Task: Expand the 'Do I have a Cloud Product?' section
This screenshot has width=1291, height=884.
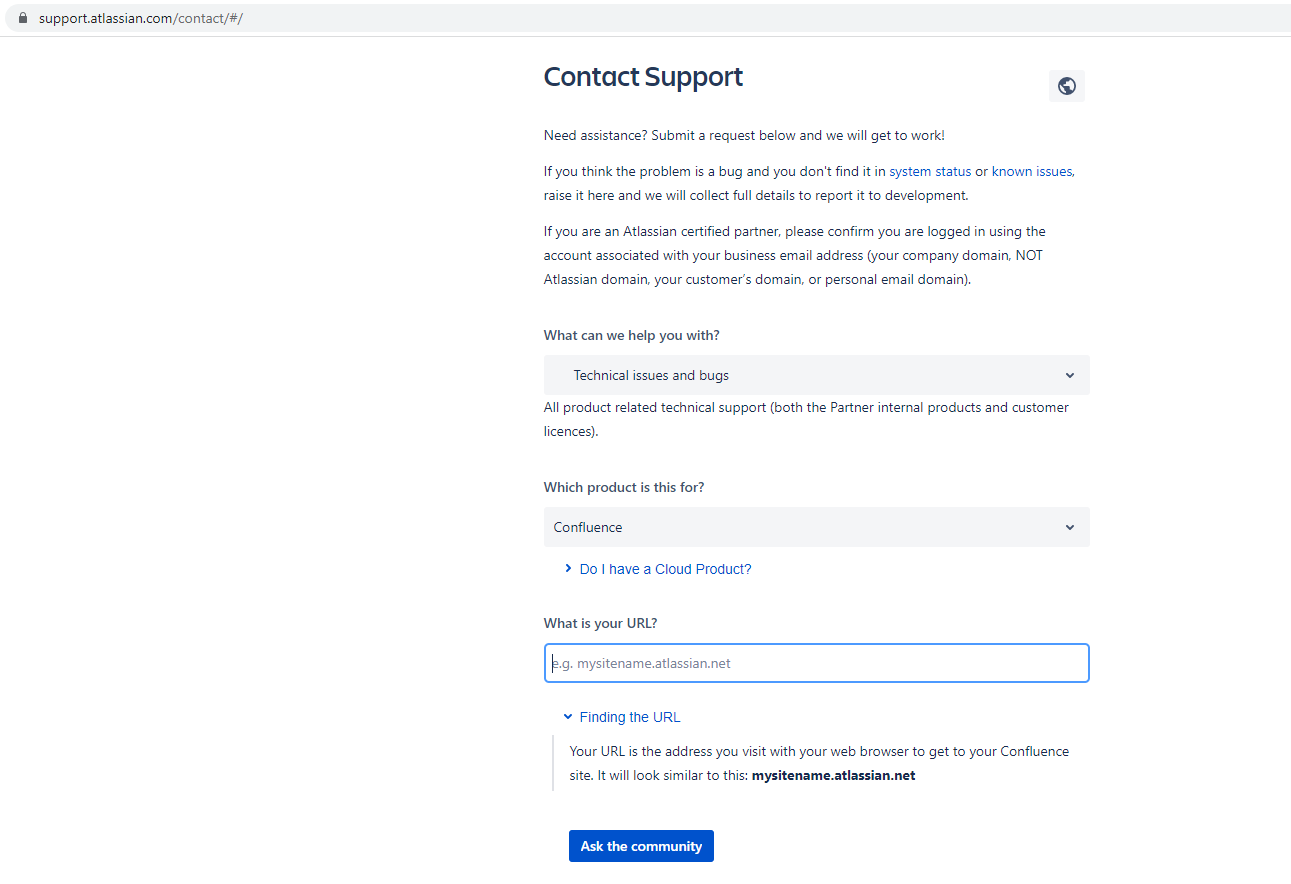Action: tap(664, 568)
